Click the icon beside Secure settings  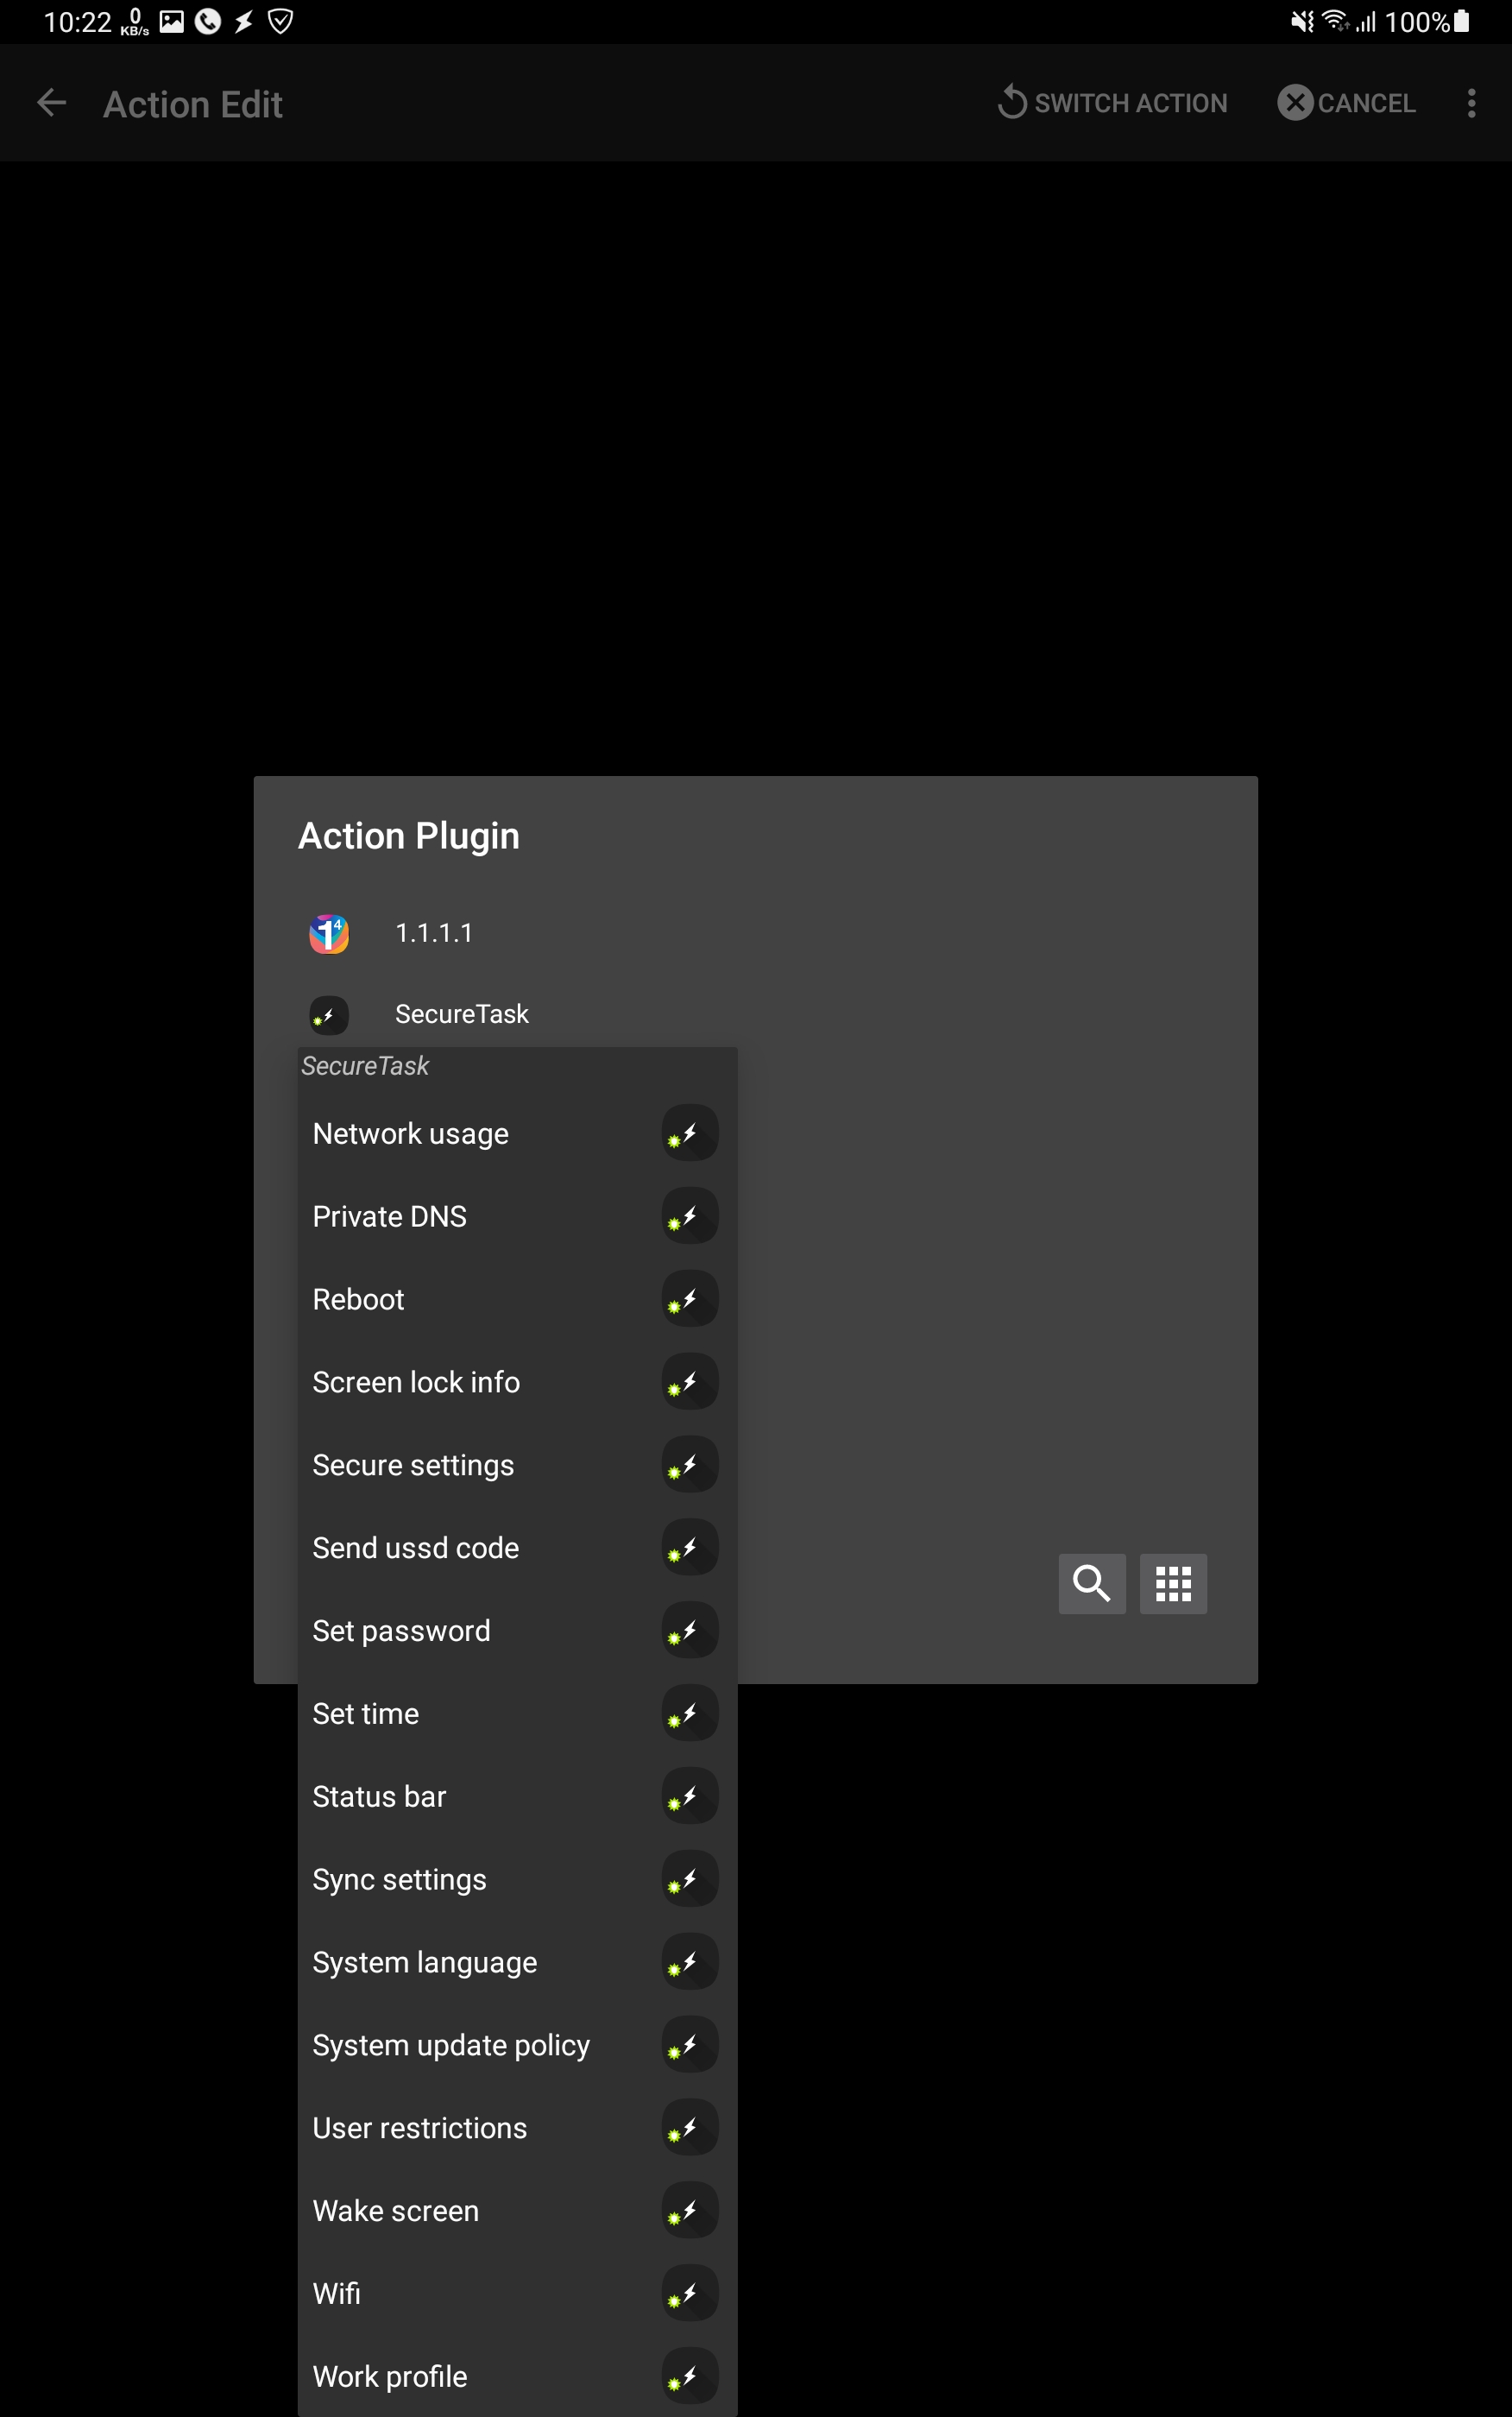[690, 1465]
